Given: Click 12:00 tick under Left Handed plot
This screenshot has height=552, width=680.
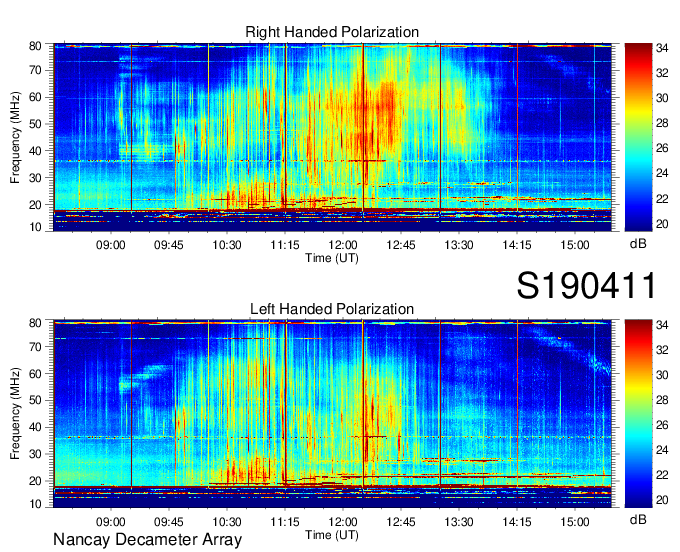Looking at the screenshot, I should coord(343,522).
